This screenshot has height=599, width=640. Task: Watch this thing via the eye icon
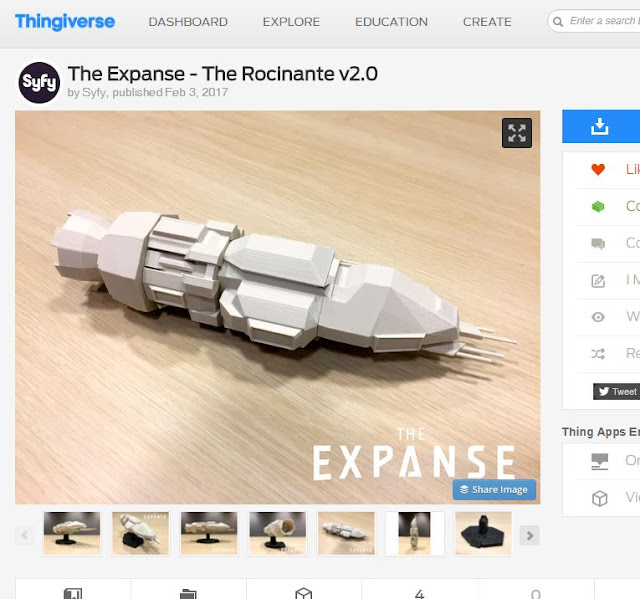pos(598,317)
